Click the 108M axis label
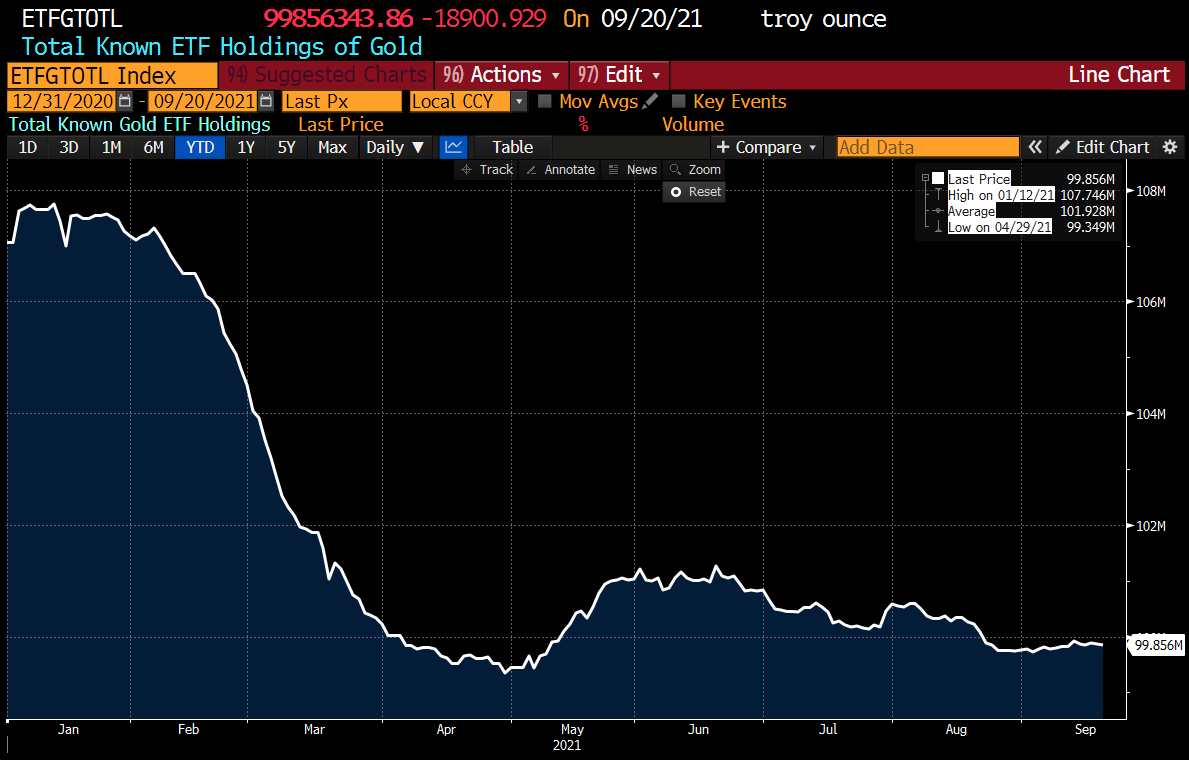Image resolution: width=1189 pixels, height=760 pixels. click(x=1150, y=191)
